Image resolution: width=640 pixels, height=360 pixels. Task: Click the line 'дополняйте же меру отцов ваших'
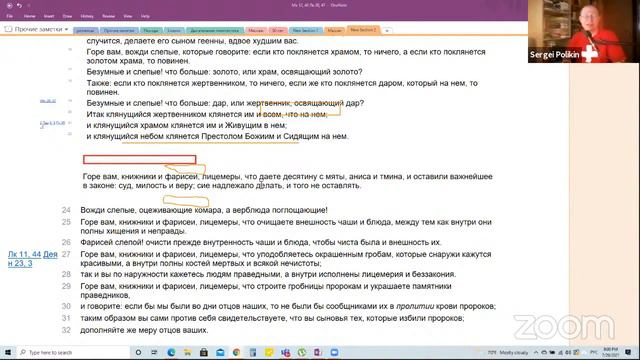pyautogui.click(x=144, y=330)
